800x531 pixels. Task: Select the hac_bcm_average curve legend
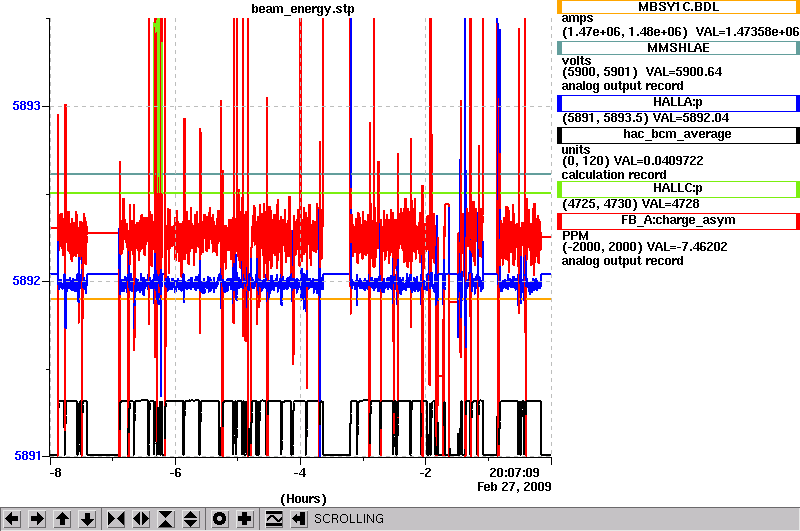click(678, 135)
